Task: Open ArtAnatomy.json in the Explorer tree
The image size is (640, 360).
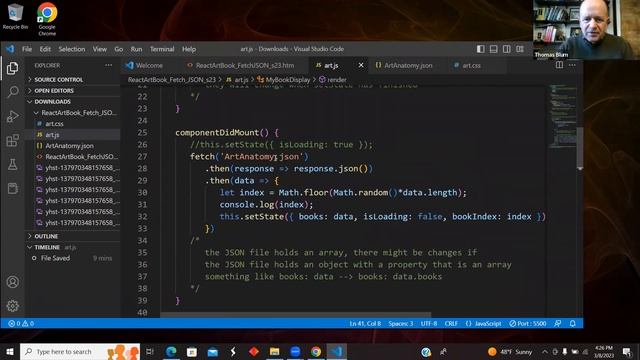Action: click(x=73, y=146)
